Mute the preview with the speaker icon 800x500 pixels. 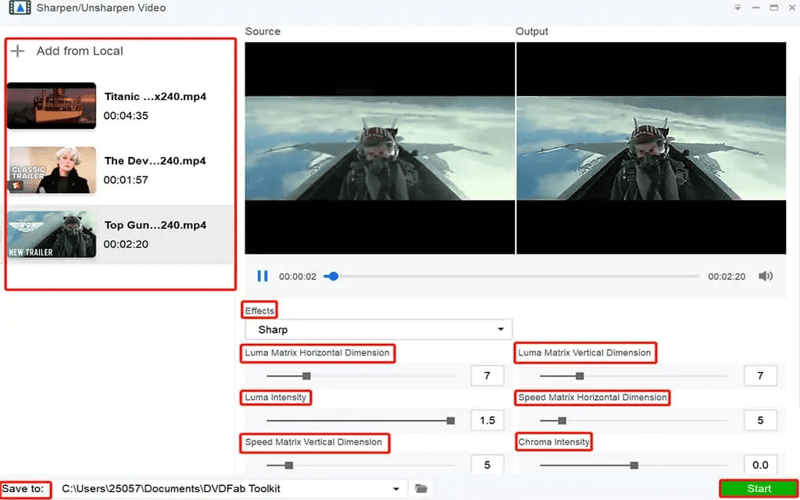(x=765, y=276)
